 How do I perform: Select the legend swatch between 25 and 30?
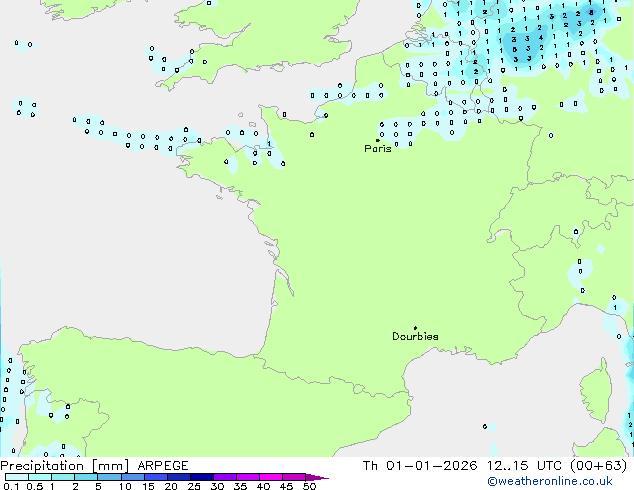pyautogui.click(x=202, y=477)
